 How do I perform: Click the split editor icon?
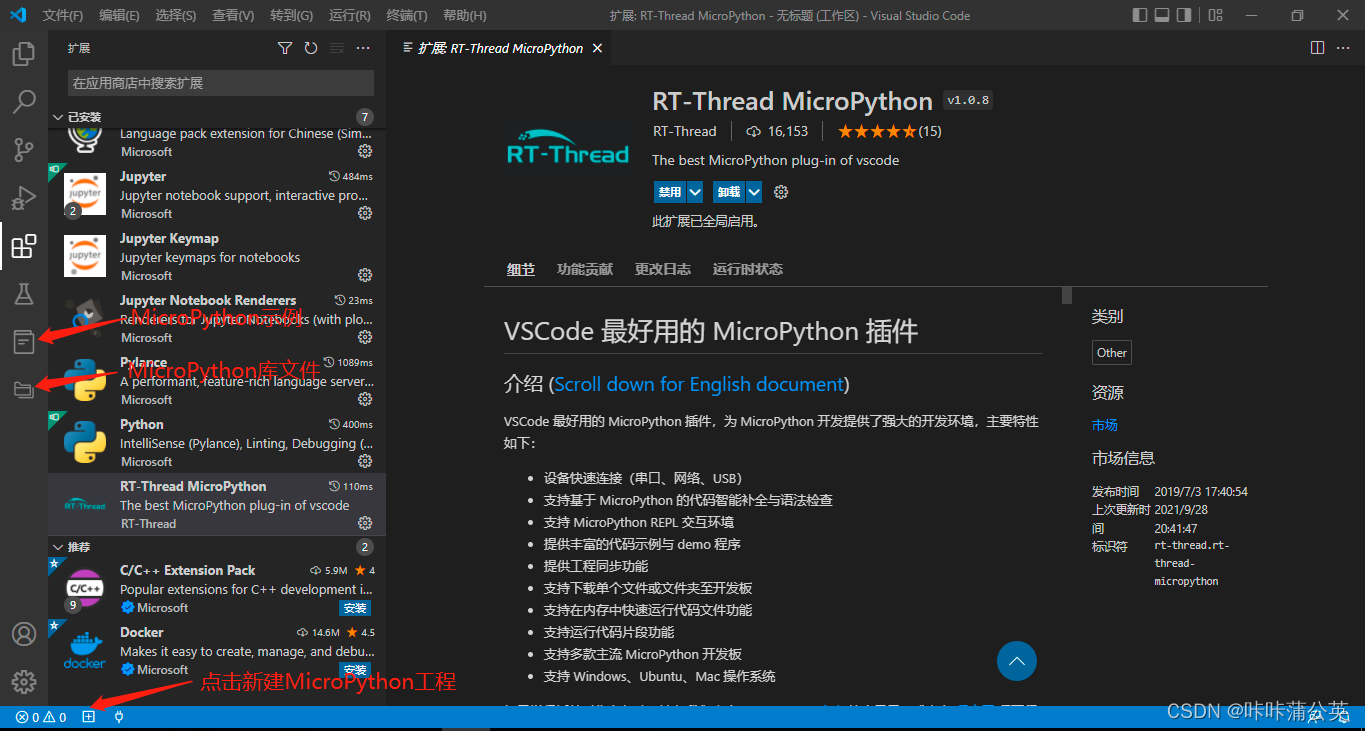click(x=1317, y=48)
